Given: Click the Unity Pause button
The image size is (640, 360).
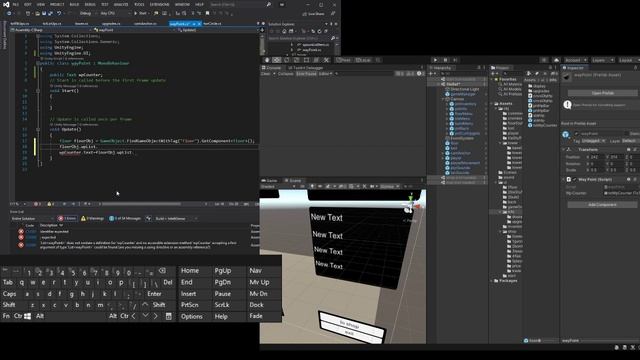Looking at the screenshot, I should click(x=445, y=60).
